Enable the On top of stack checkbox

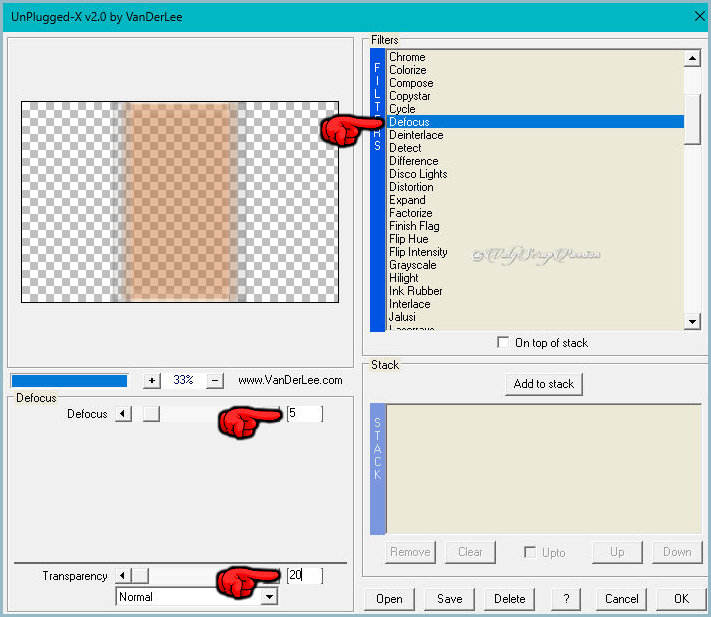pos(503,342)
